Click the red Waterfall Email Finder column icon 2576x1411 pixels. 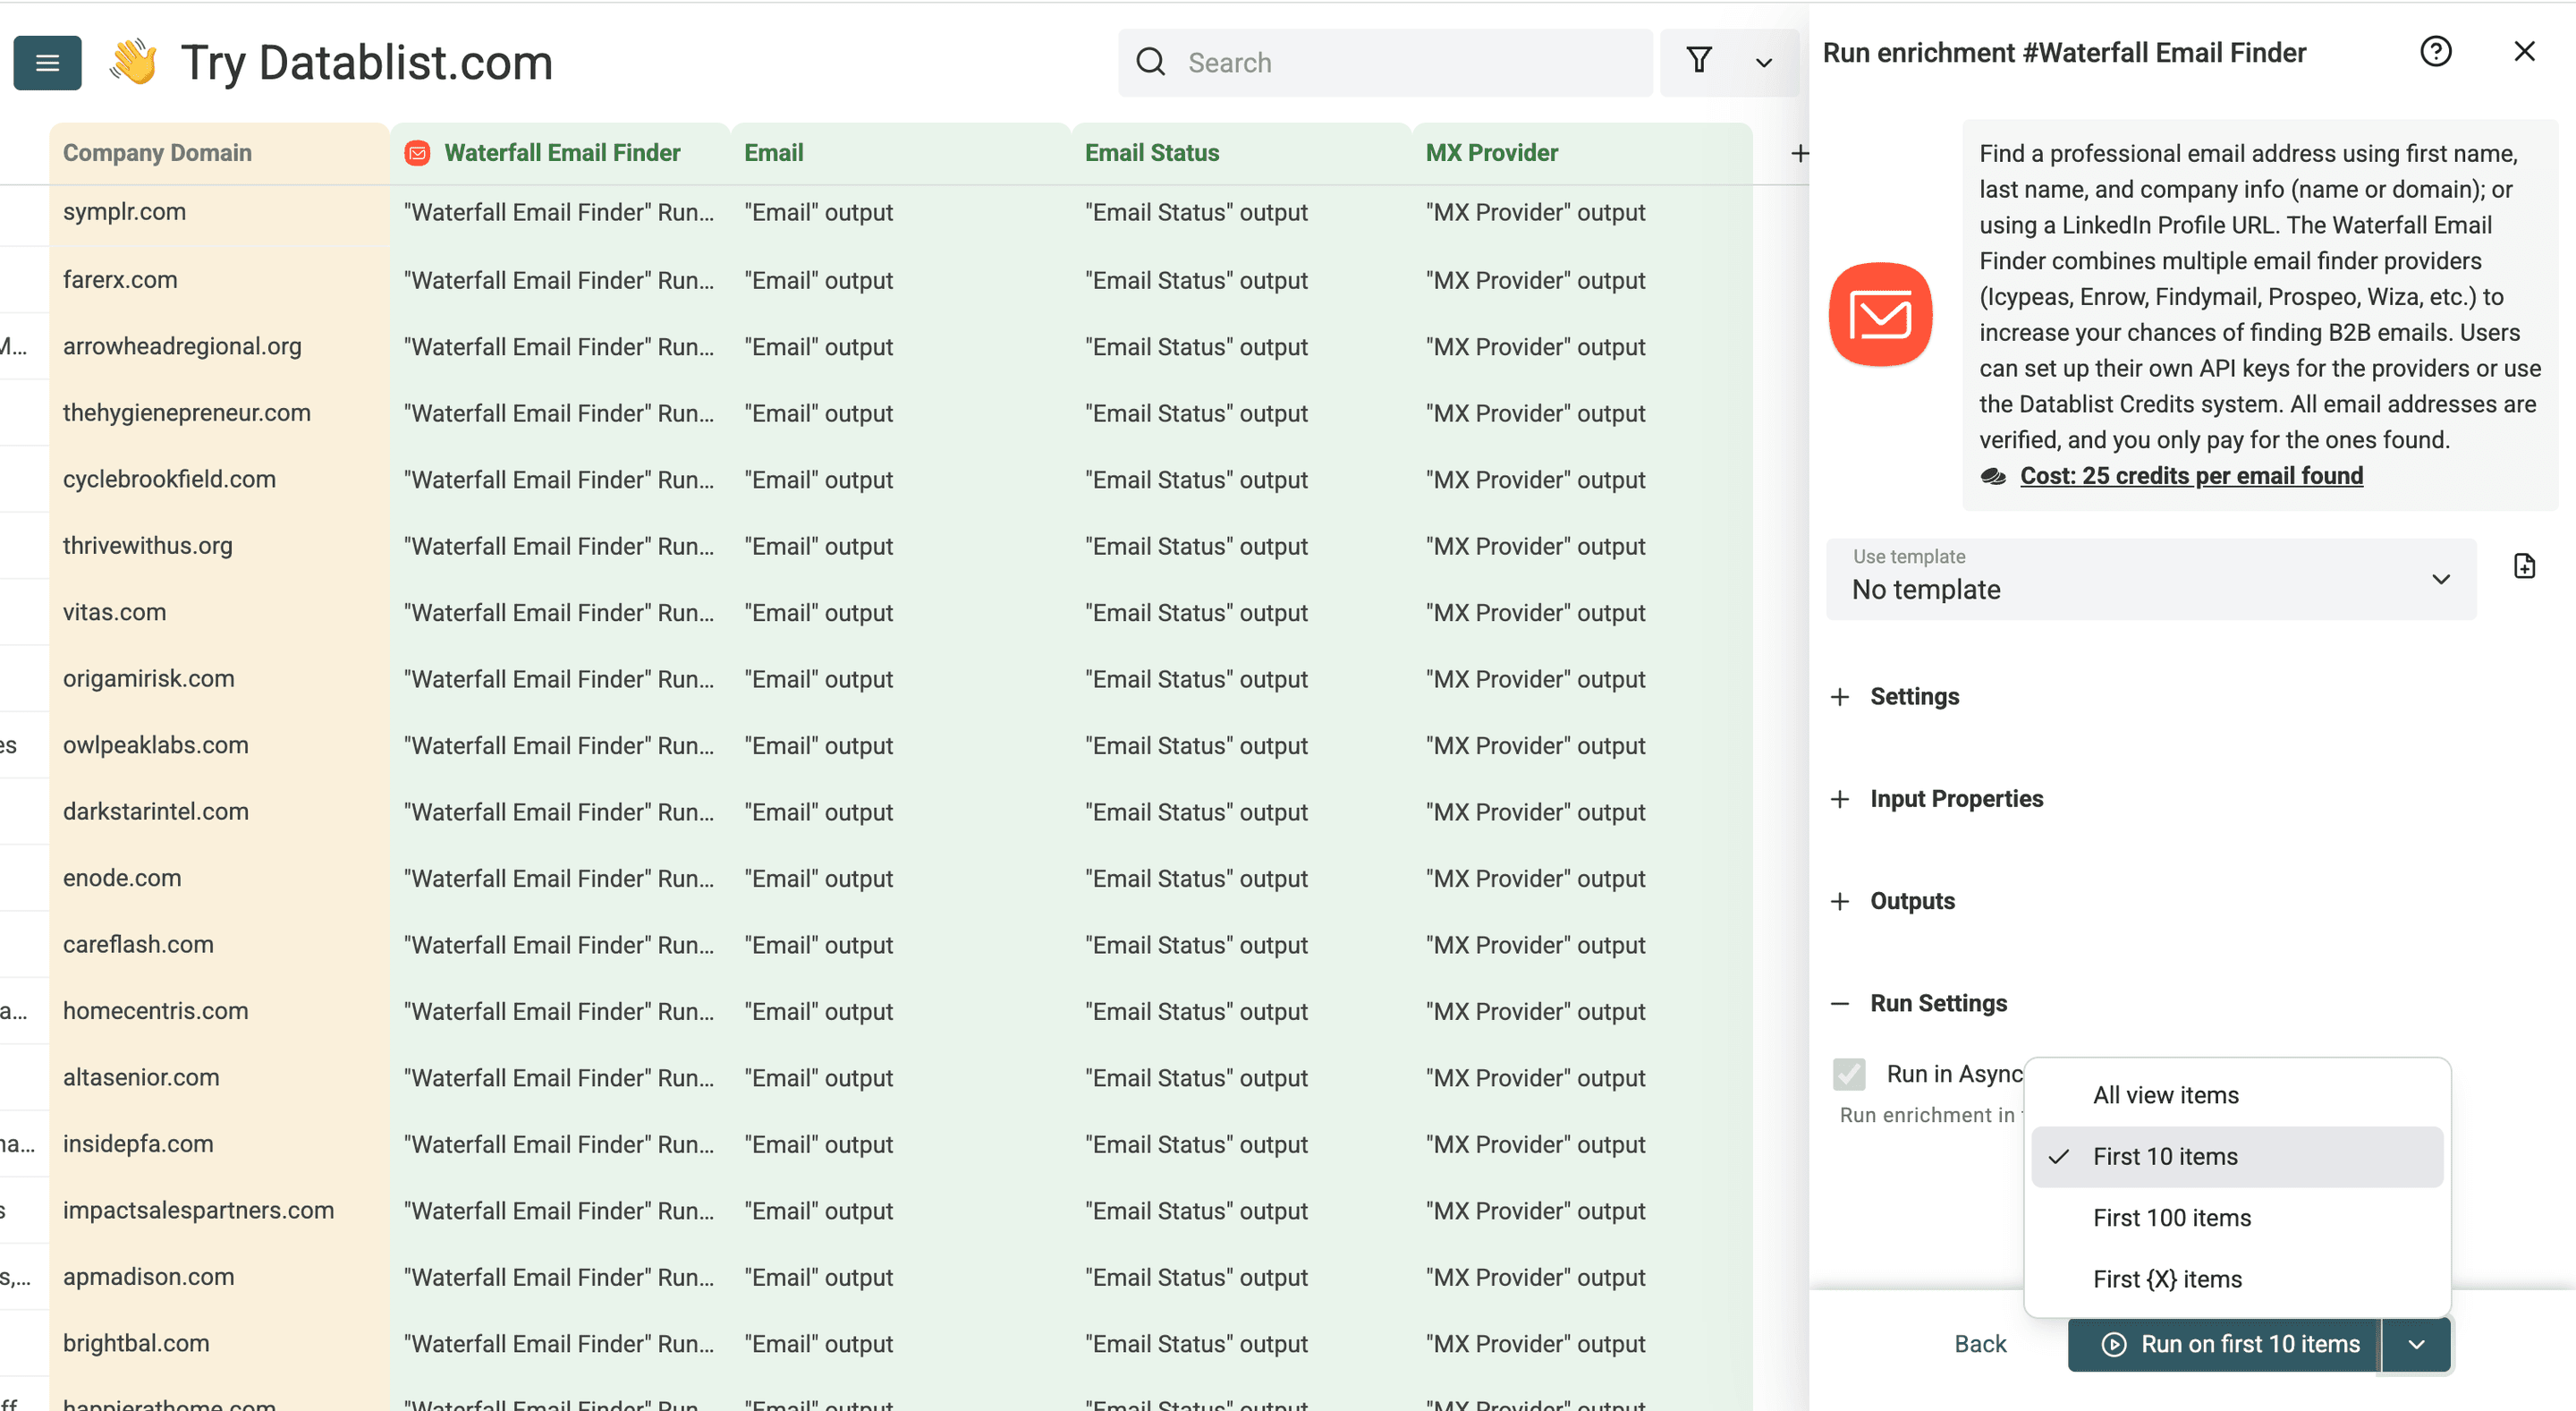click(x=417, y=153)
